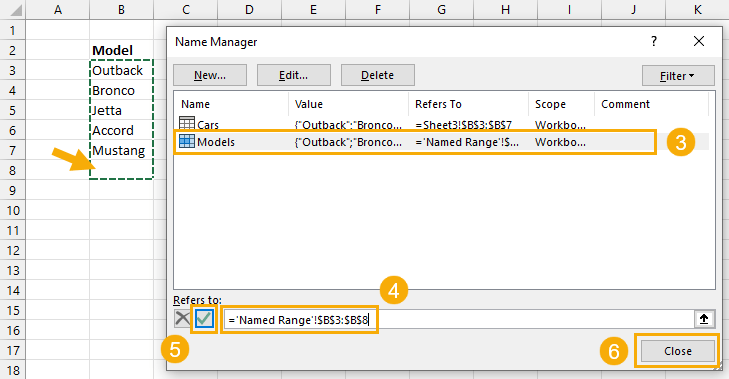Screen dimensions: 729x379
Task: Select row 8 header
Action: (13, 170)
